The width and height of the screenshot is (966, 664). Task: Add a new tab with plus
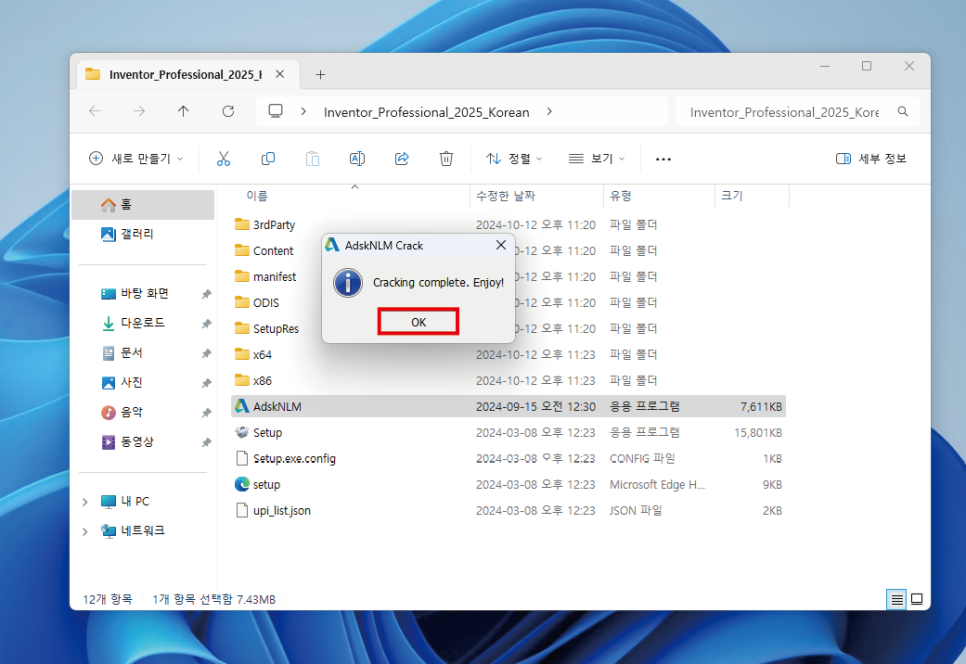tap(320, 75)
